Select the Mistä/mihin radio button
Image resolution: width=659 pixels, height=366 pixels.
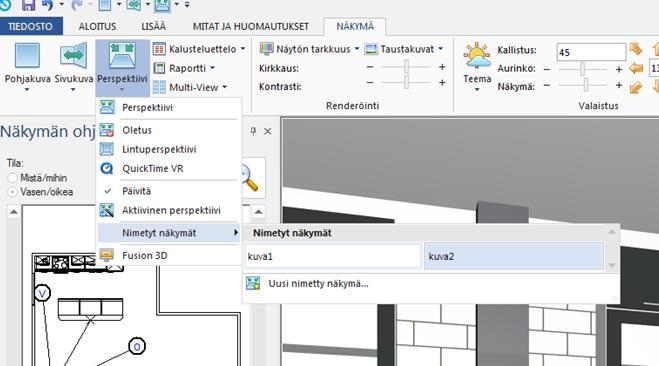[x=13, y=178]
